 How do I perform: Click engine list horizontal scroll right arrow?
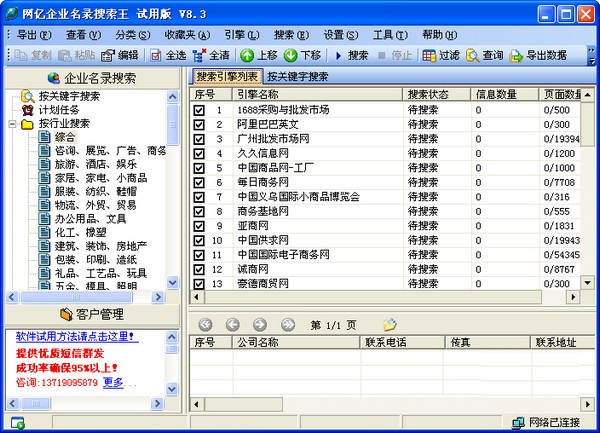pyautogui.click(x=573, y=297)
